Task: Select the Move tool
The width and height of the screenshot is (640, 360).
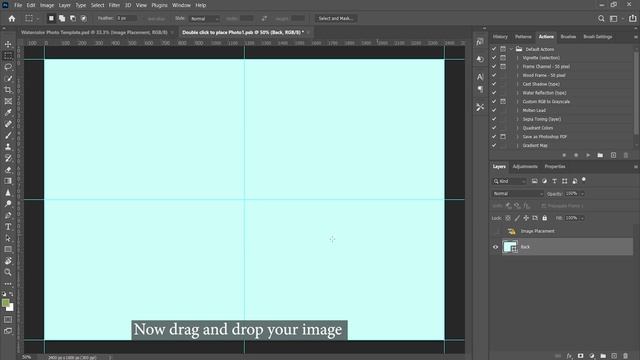Action: tap(8, 44)
